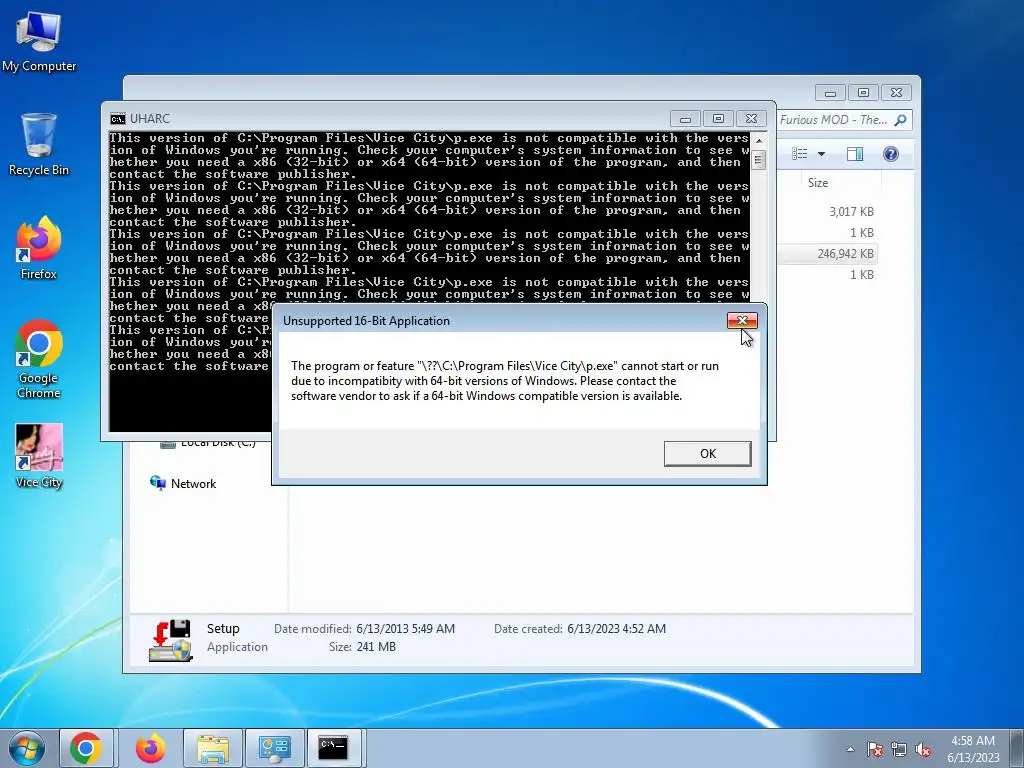
Task: Minimize the Explorer window
Action: (830, 93)
